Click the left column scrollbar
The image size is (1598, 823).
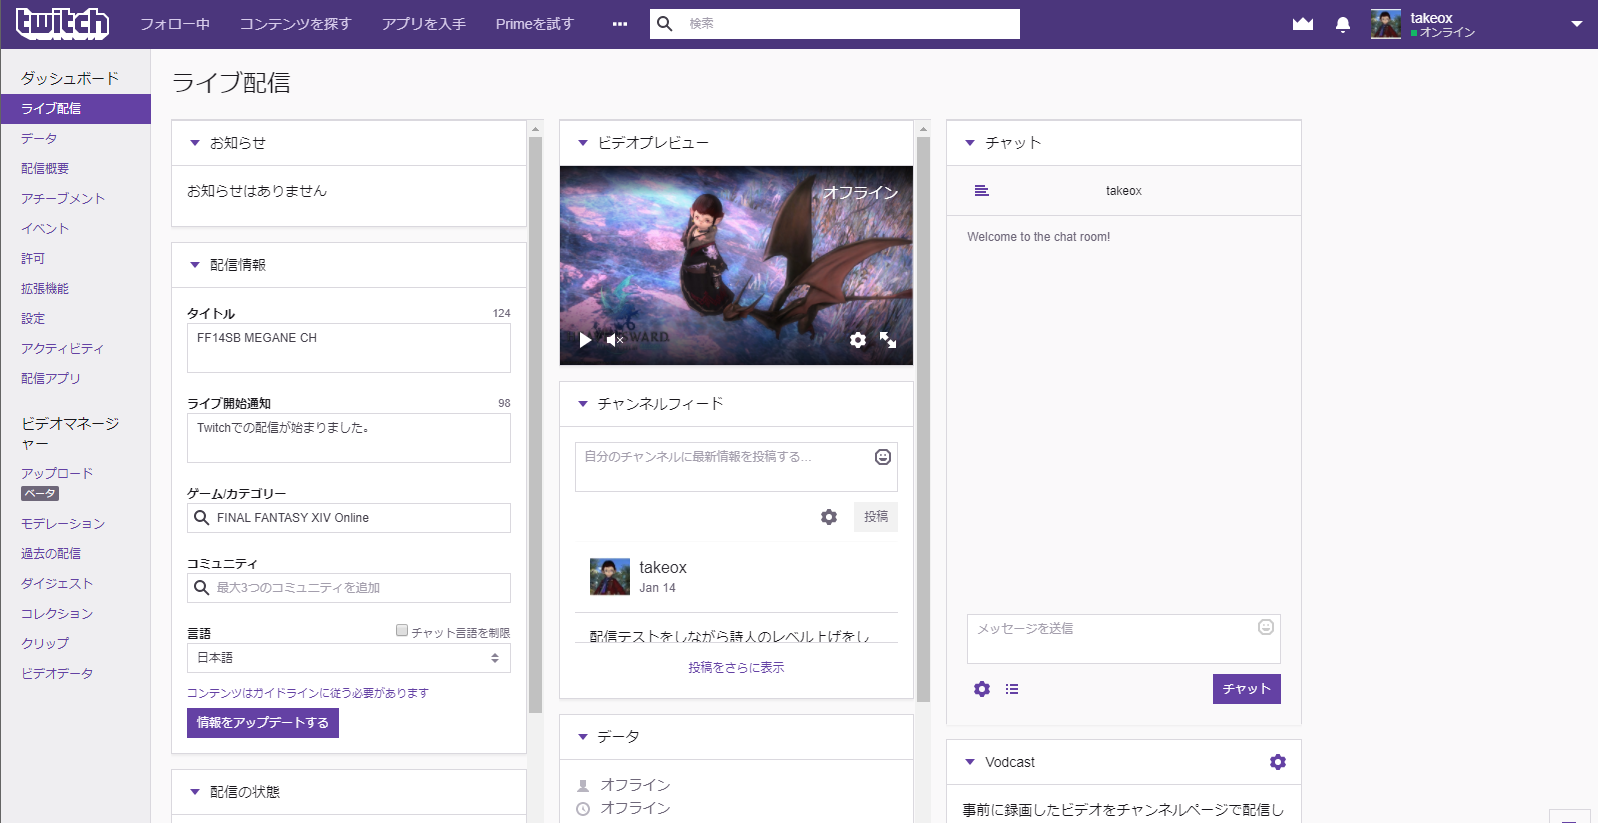tap(535, 425)
